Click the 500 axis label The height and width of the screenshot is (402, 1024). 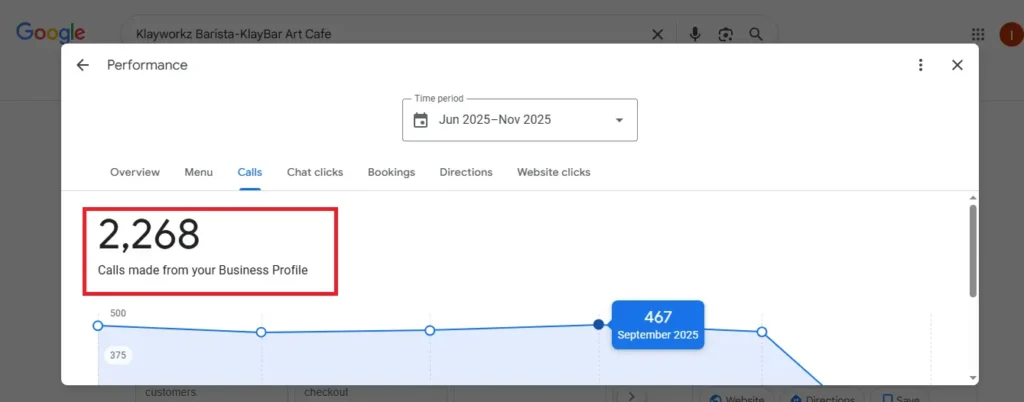(118, 313)
